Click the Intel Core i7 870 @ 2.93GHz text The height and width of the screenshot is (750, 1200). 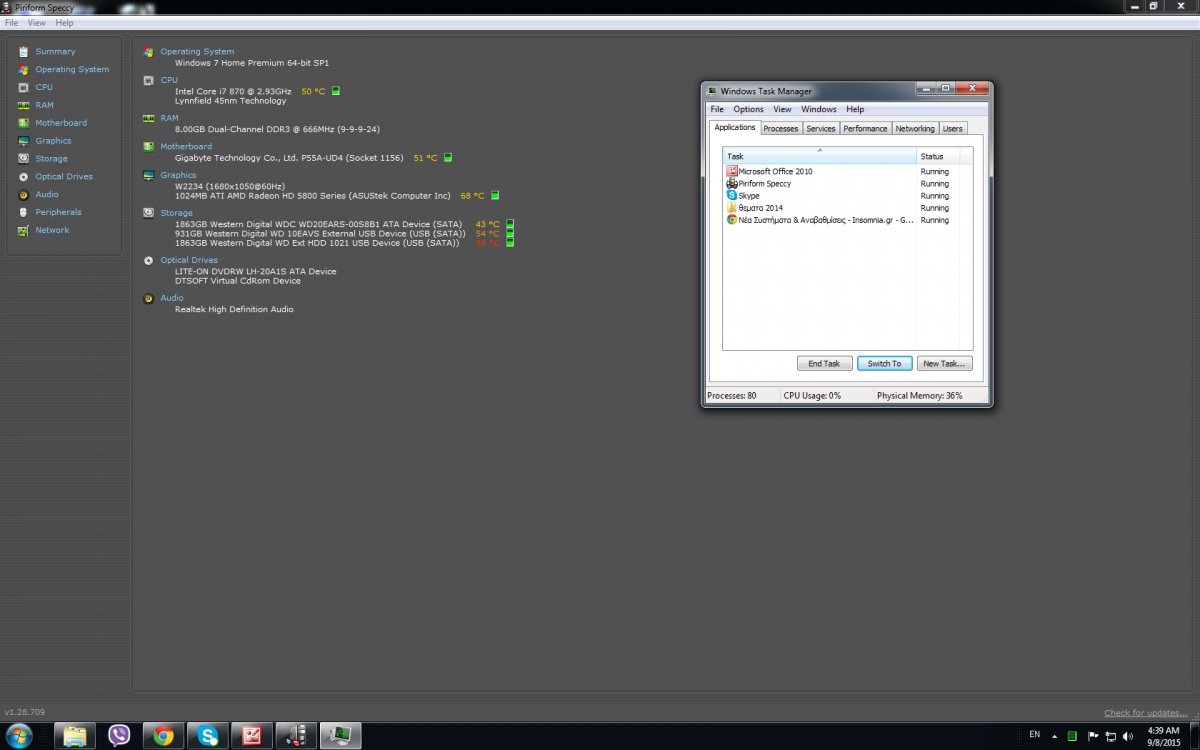point(233,91)
